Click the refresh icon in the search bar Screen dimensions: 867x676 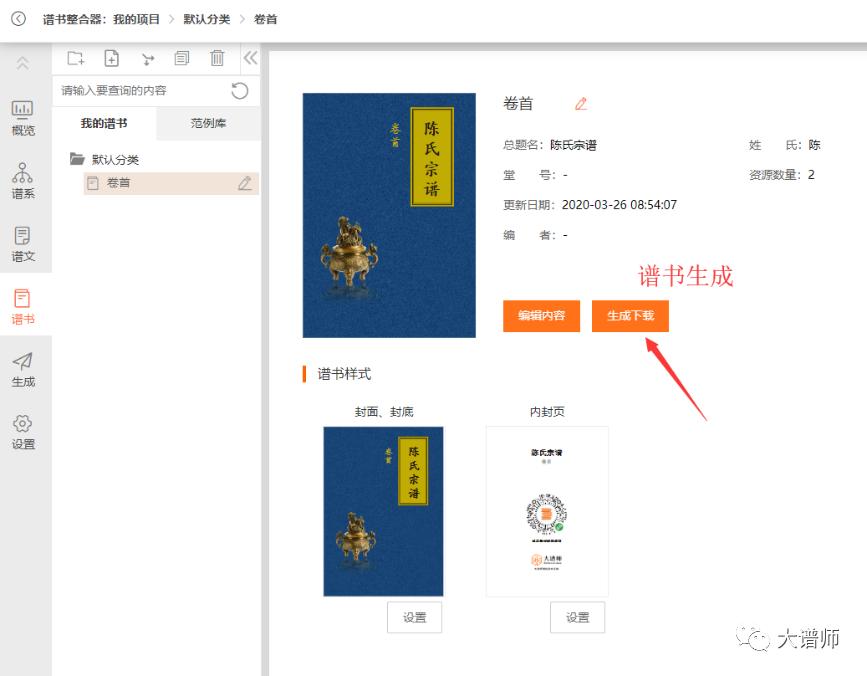pyautogui.click(x=239, y=90)
